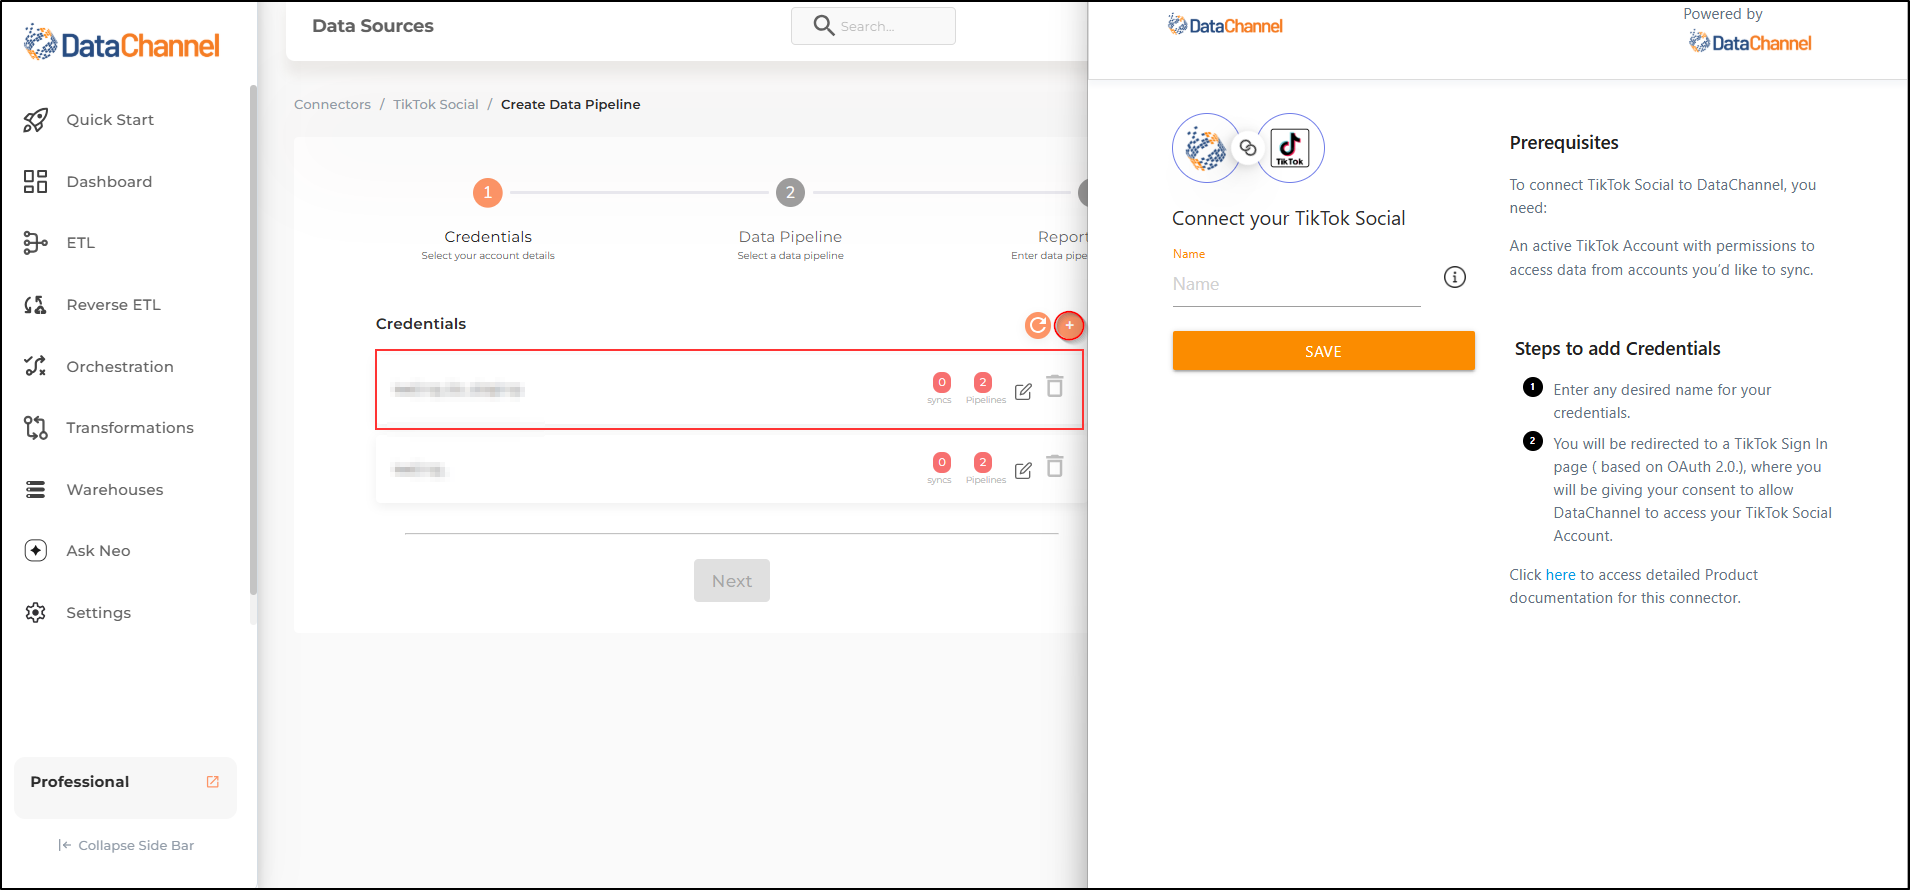Click the Powered by DataChannel logo
The width and height of the screenshot is (1910, 890).
(1750, 42)
